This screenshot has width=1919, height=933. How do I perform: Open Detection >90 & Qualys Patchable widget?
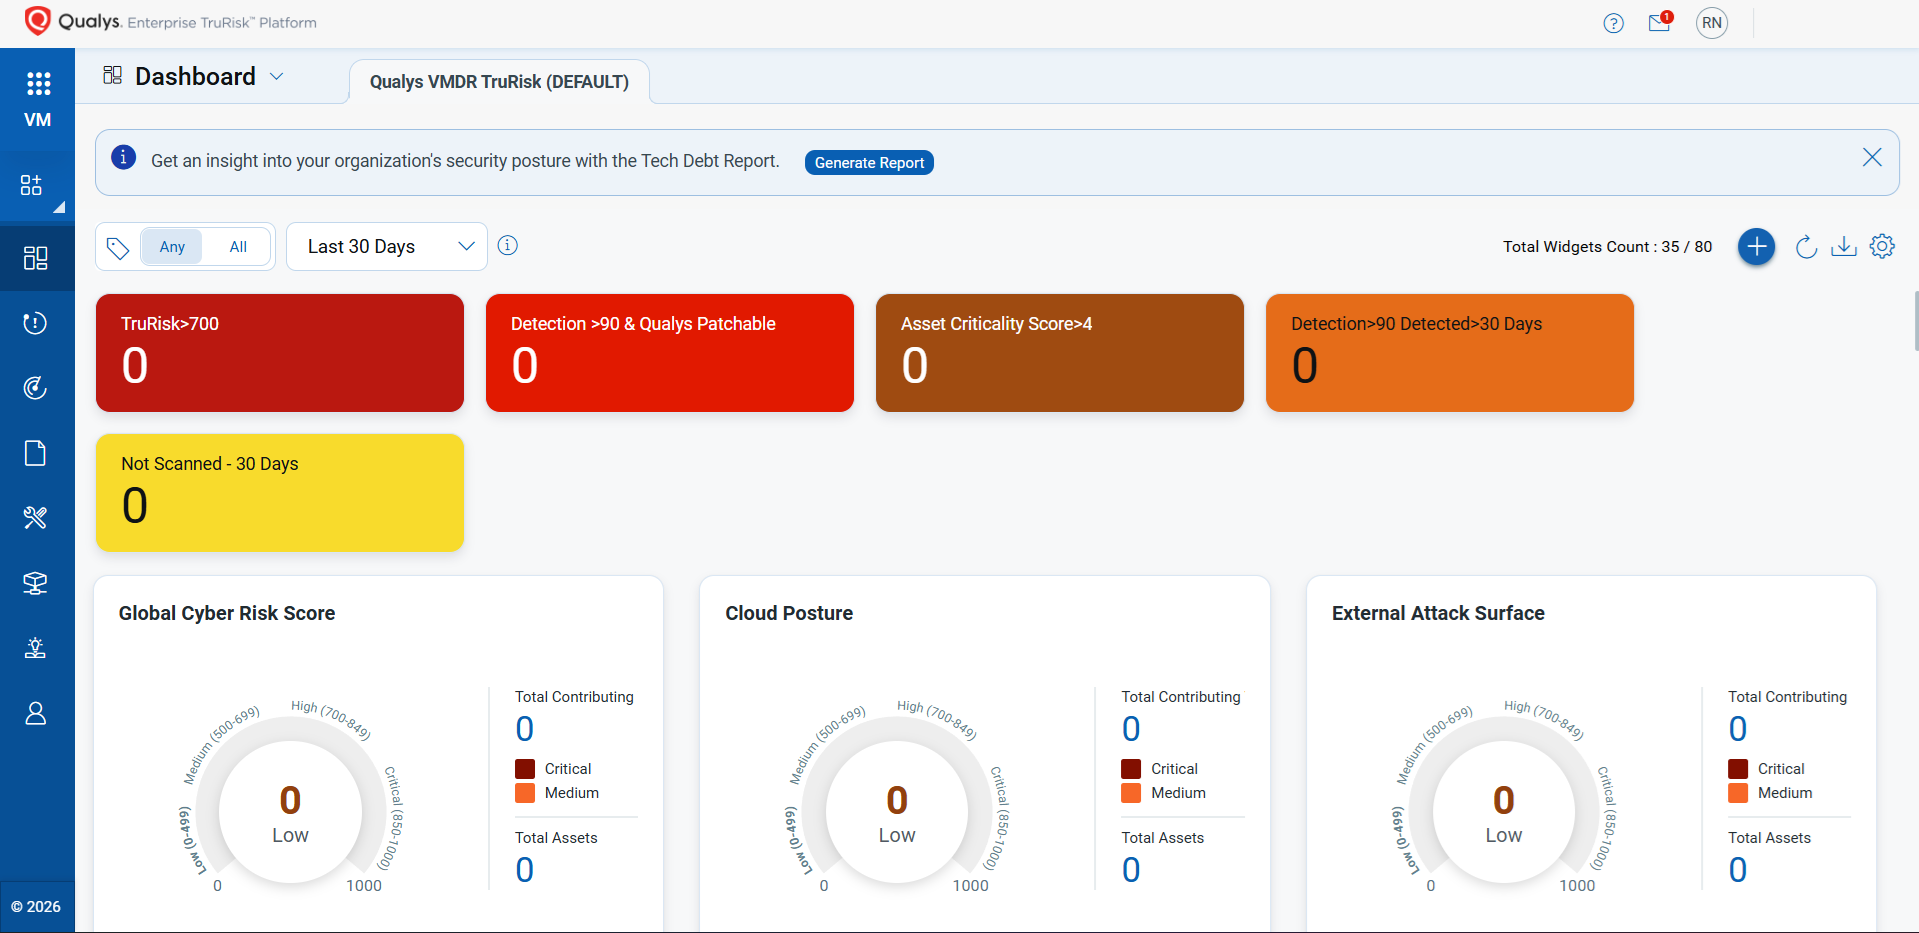tap(670, 353)
